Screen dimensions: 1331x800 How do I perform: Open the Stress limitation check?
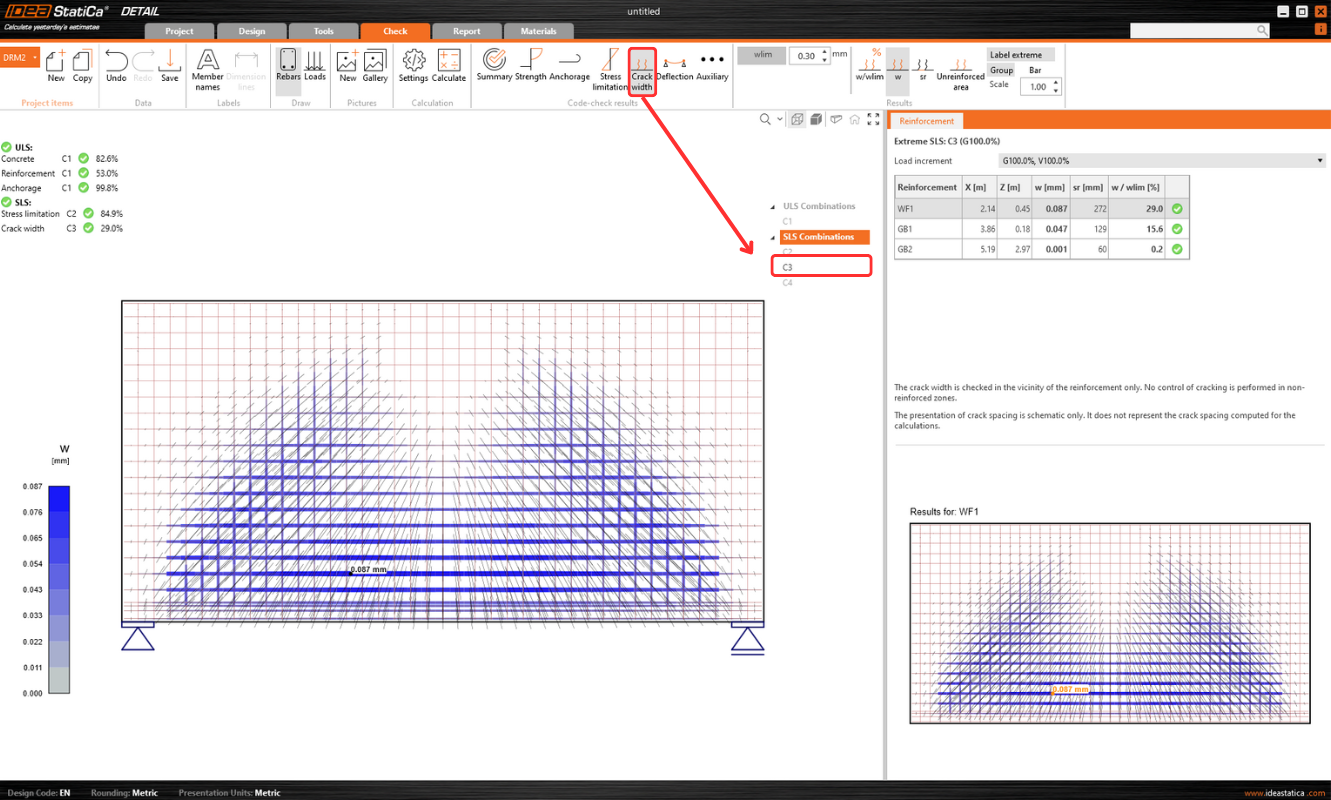(610, 70)
